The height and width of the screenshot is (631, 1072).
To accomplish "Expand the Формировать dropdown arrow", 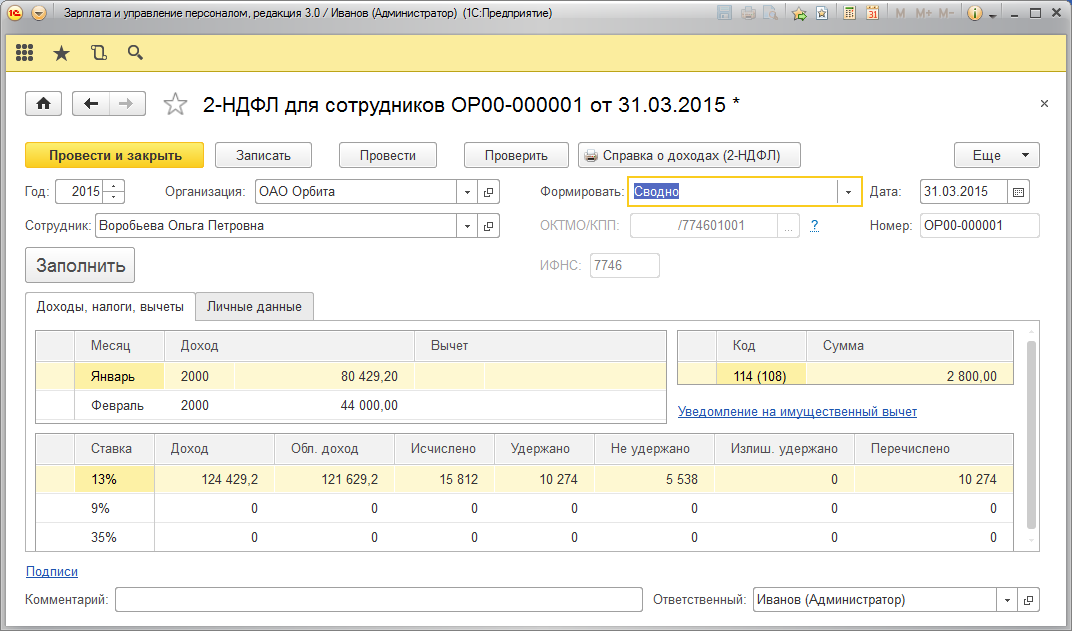I will coord(849,192).
